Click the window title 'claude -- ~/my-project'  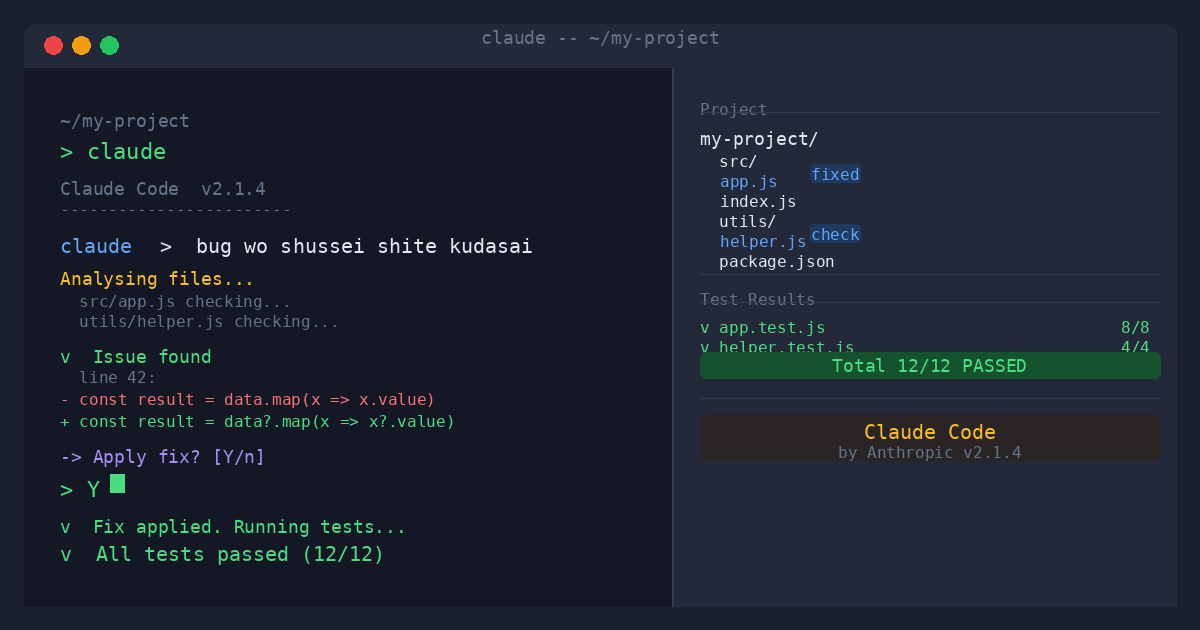tap(600, 38)
